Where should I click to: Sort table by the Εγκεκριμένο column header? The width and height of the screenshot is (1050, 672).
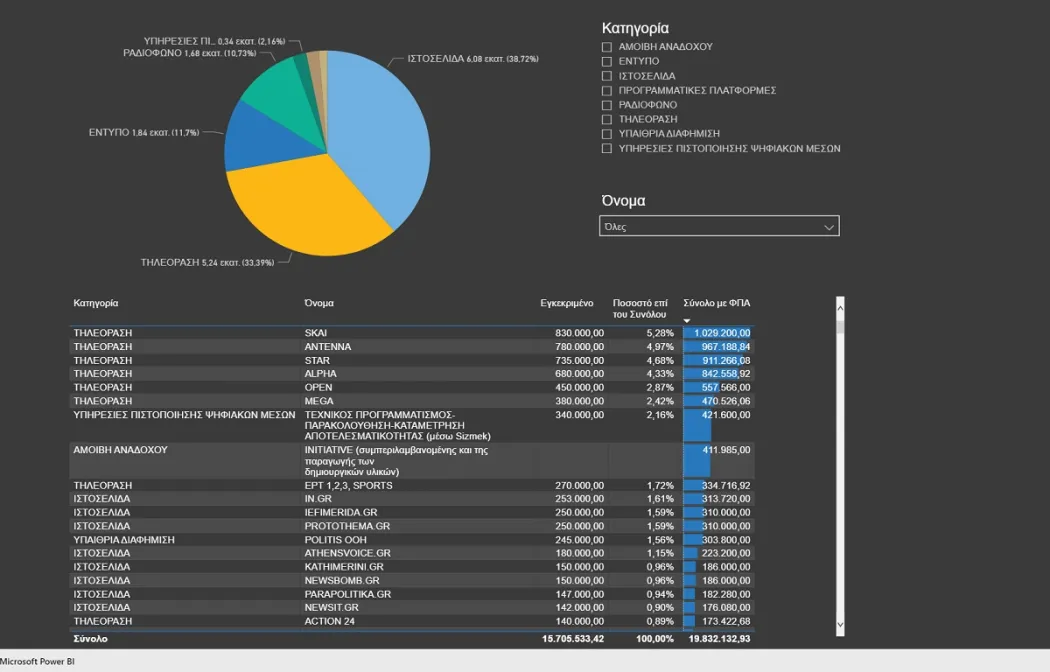click(x=567, y=302)
